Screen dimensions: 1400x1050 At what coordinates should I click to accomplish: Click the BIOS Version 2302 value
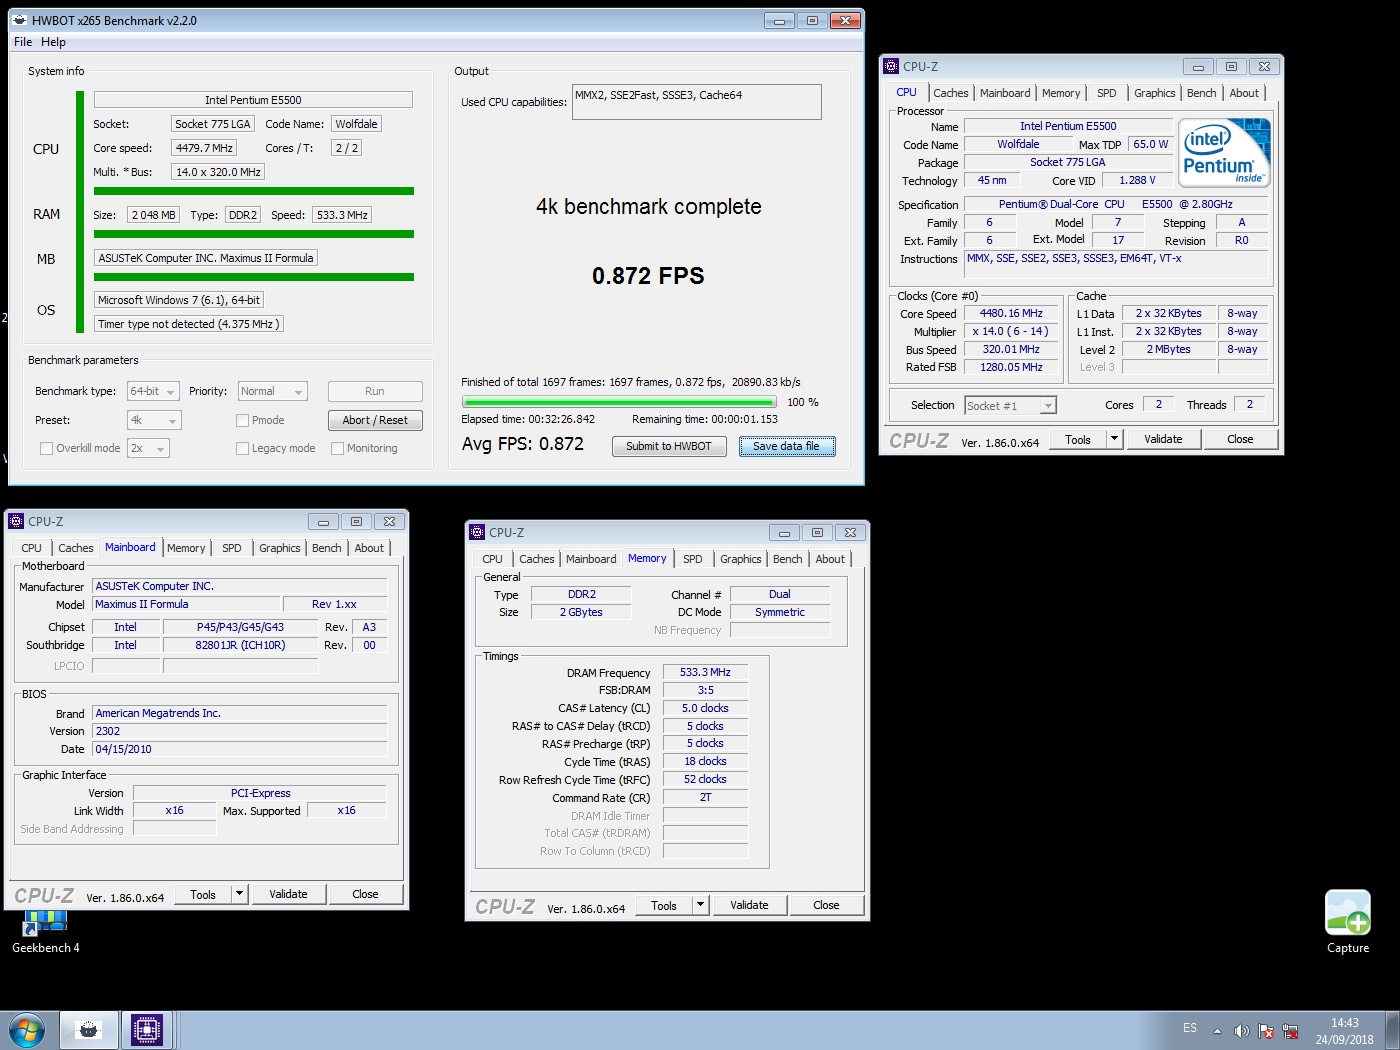(239, 731)
